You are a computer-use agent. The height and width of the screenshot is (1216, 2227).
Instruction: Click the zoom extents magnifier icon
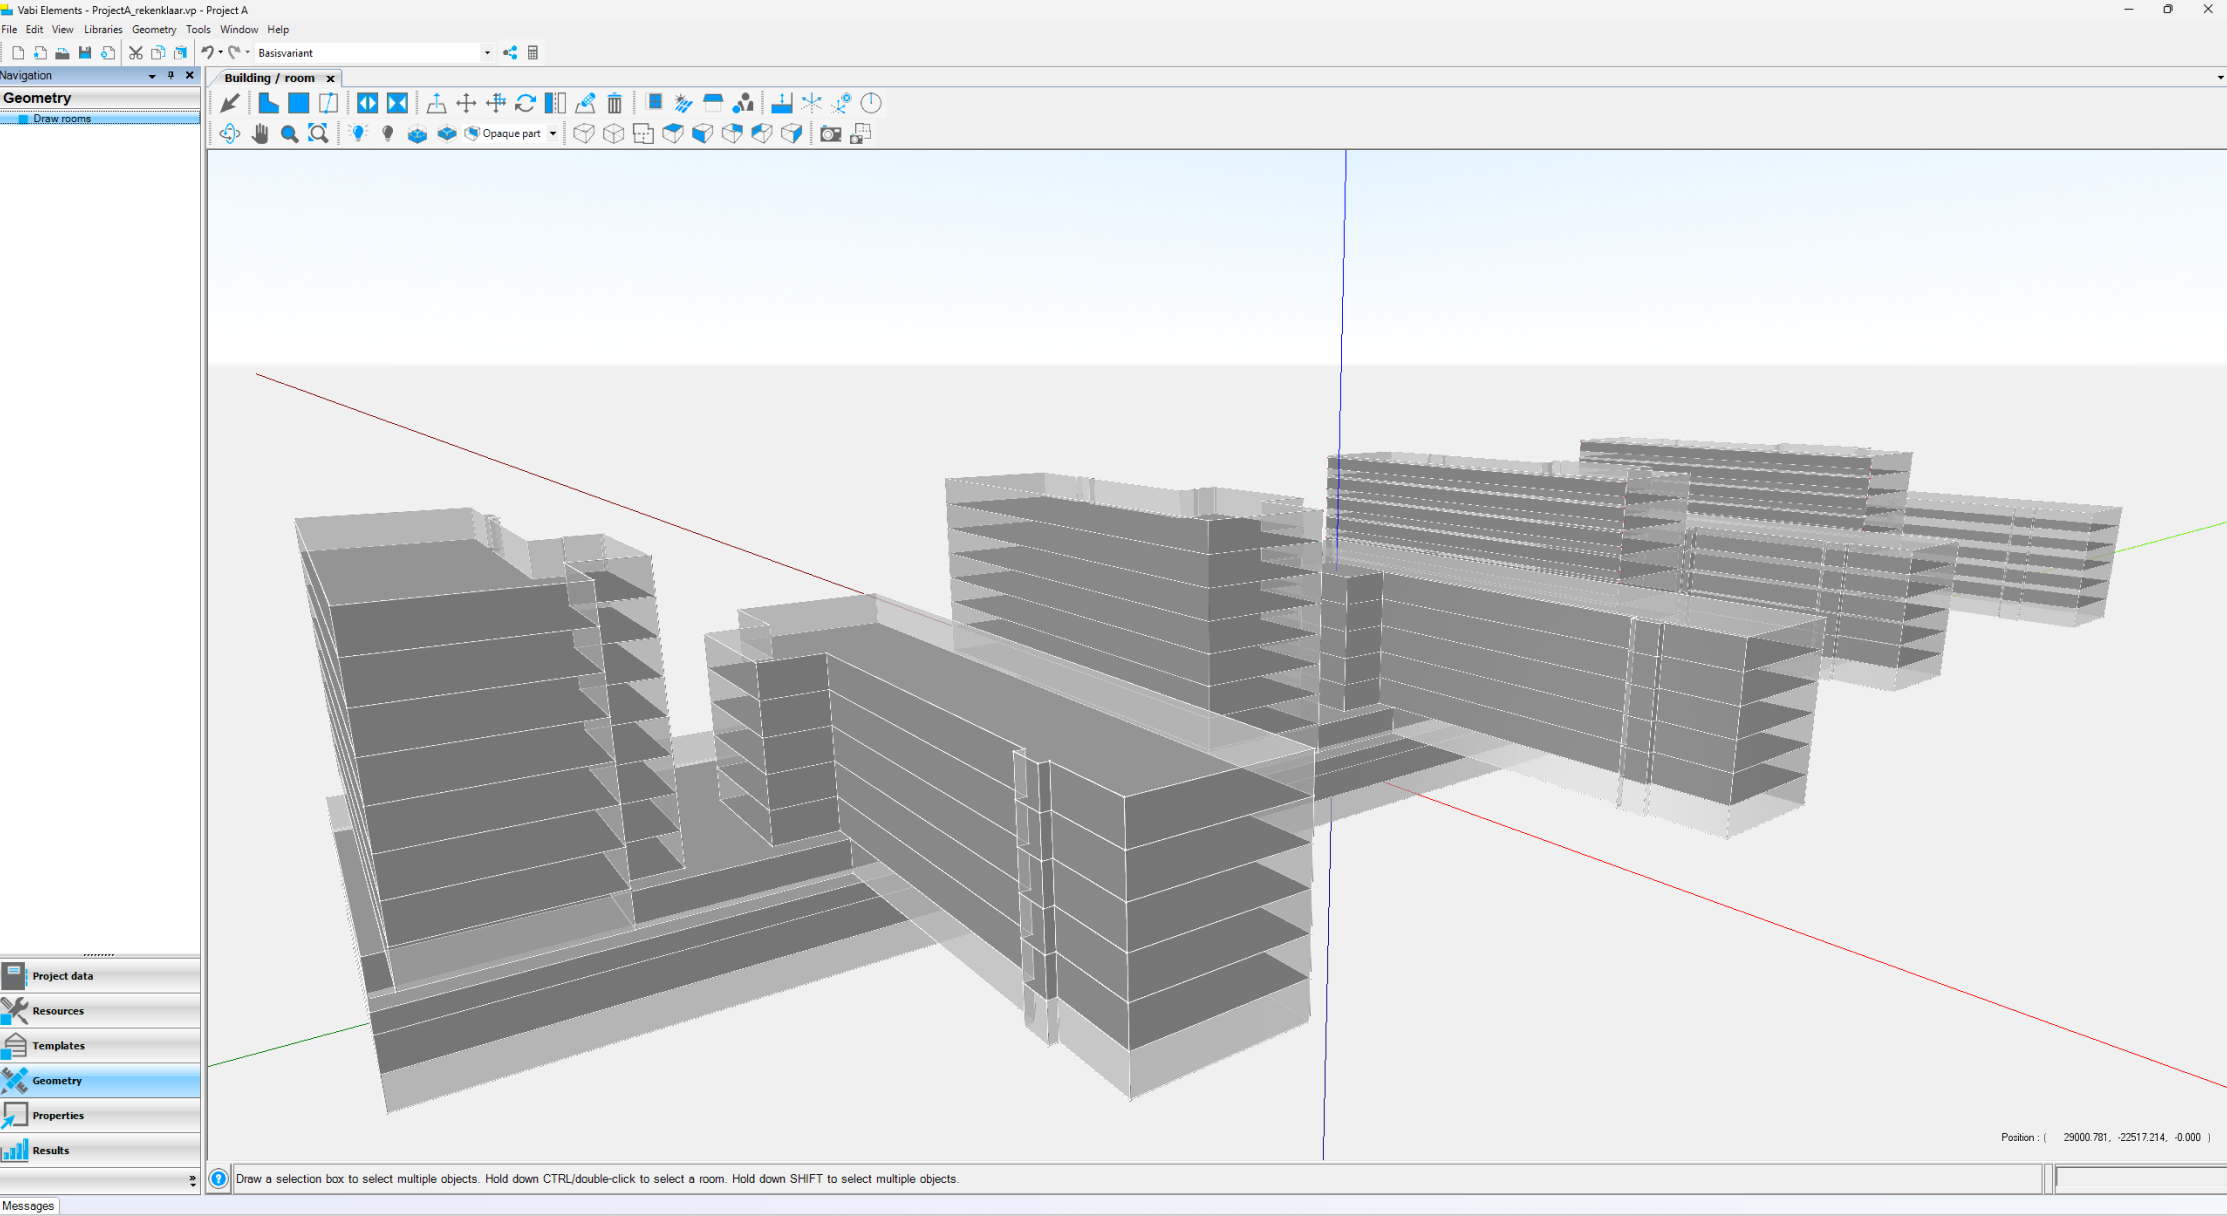(x=318, y=133)
